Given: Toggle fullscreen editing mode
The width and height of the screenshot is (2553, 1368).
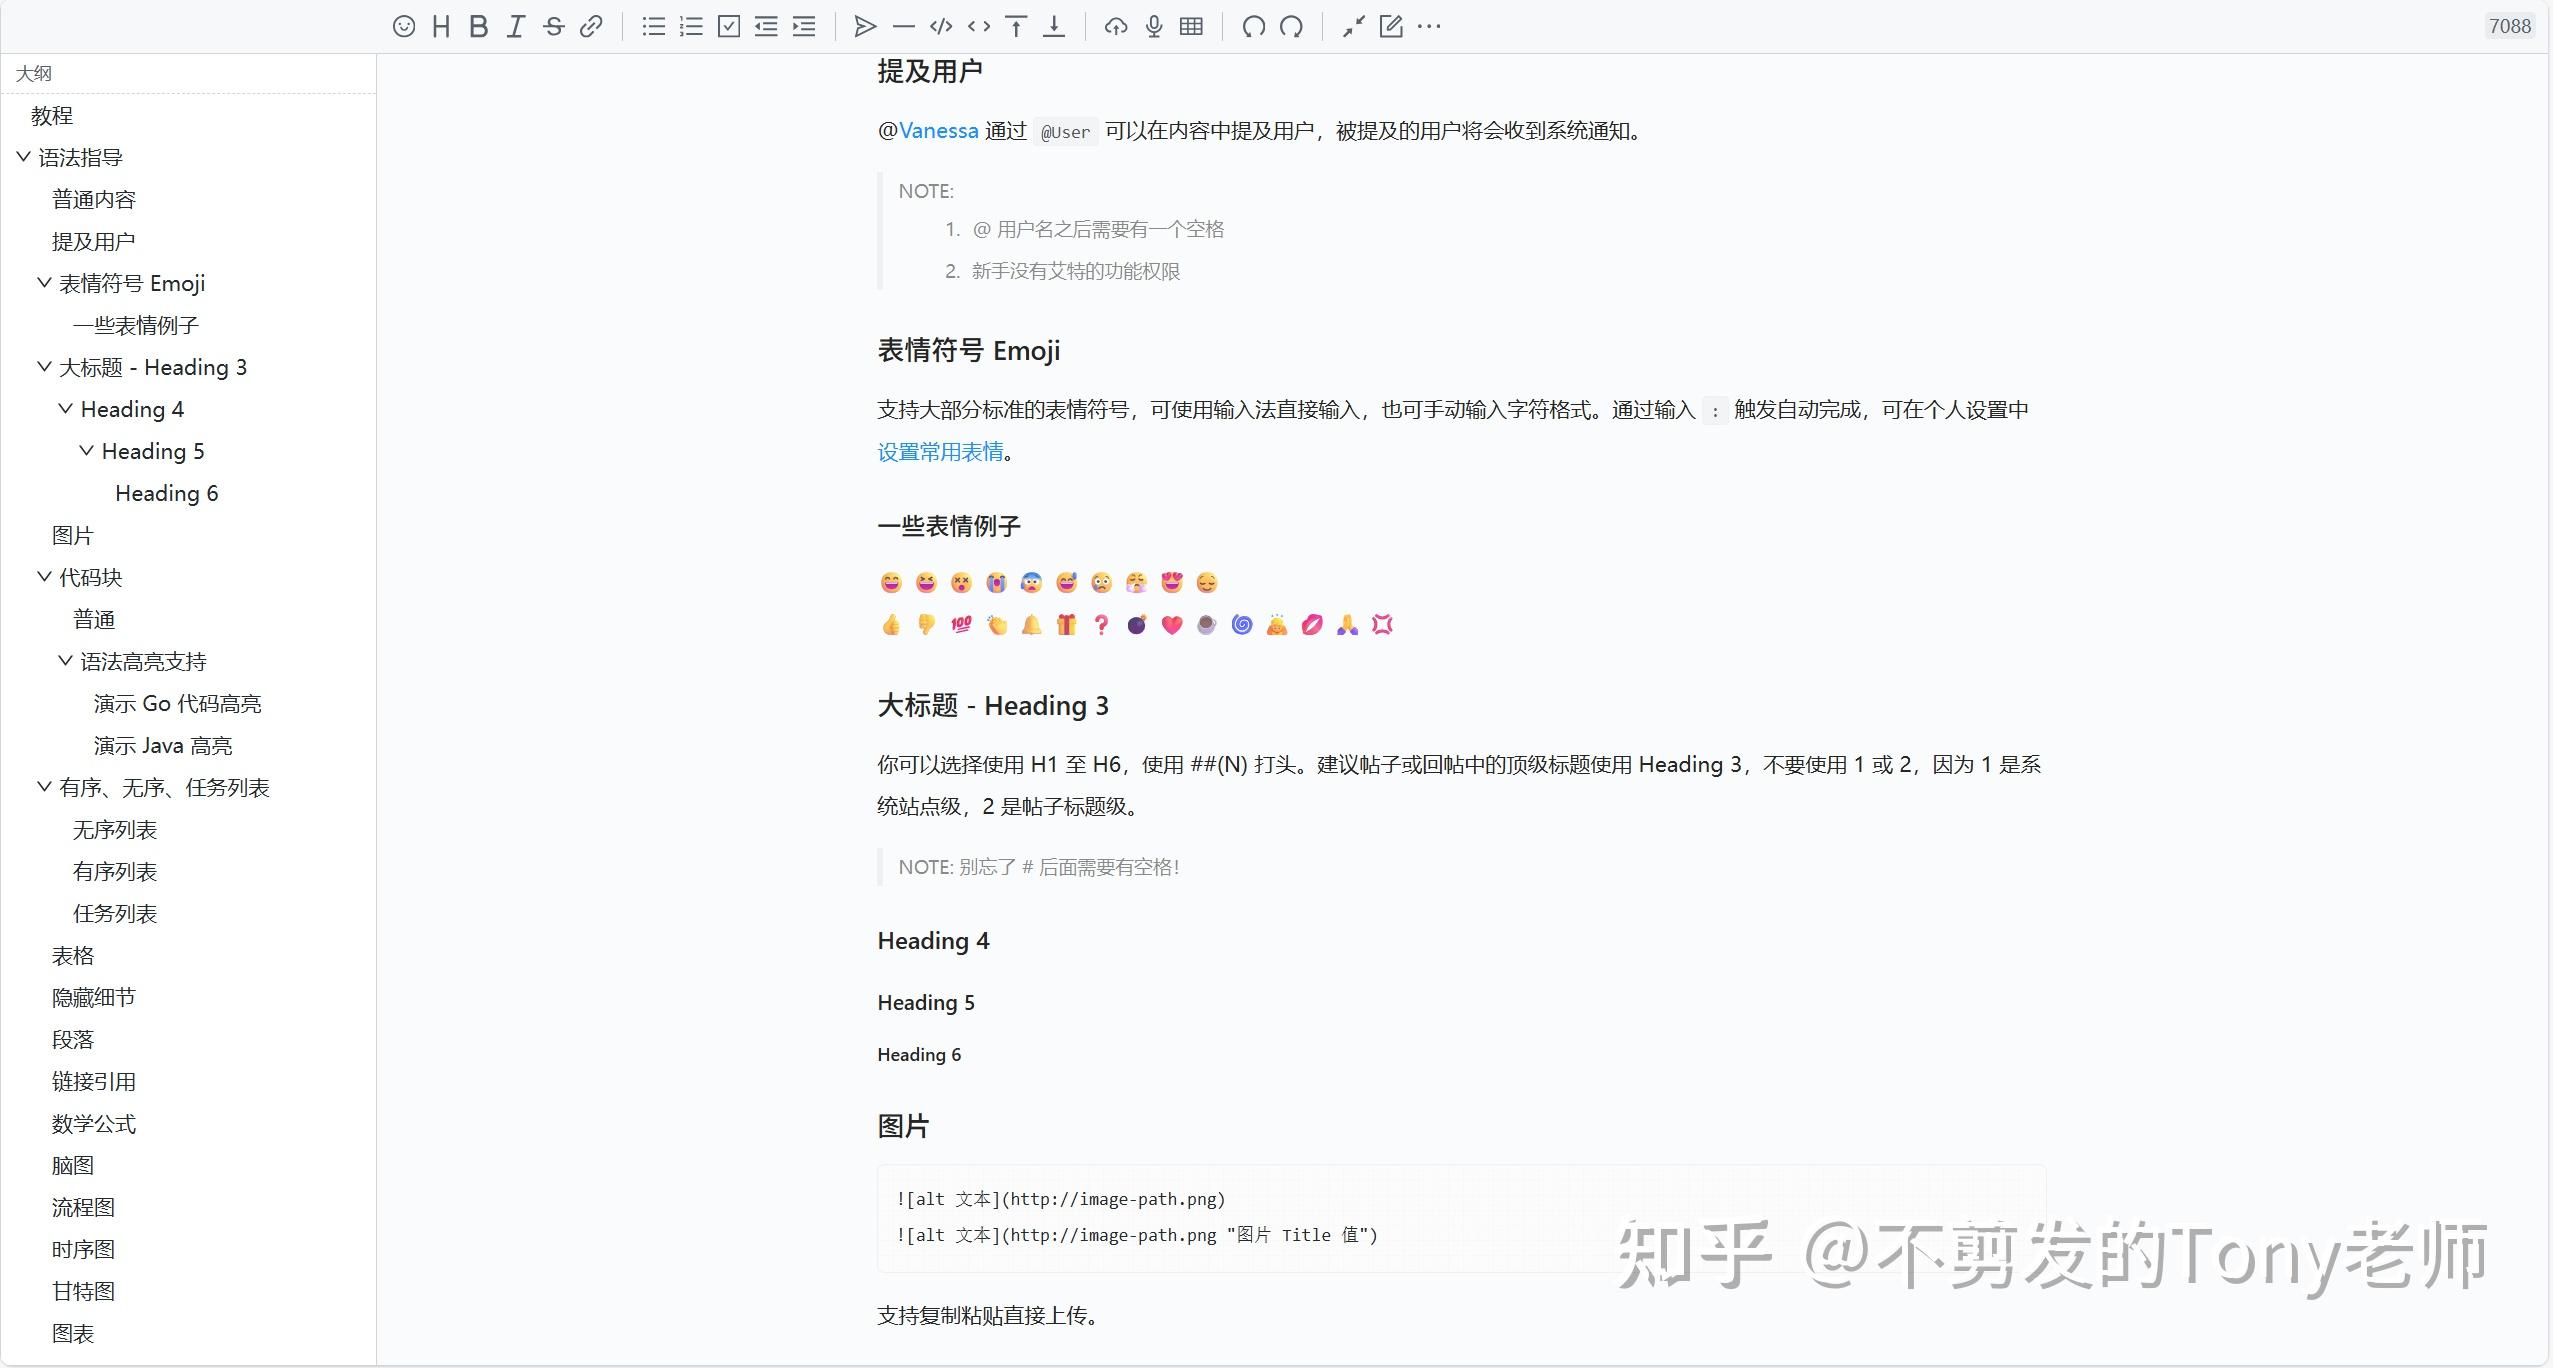Looking at the screenshot, I should (1351, 26).
